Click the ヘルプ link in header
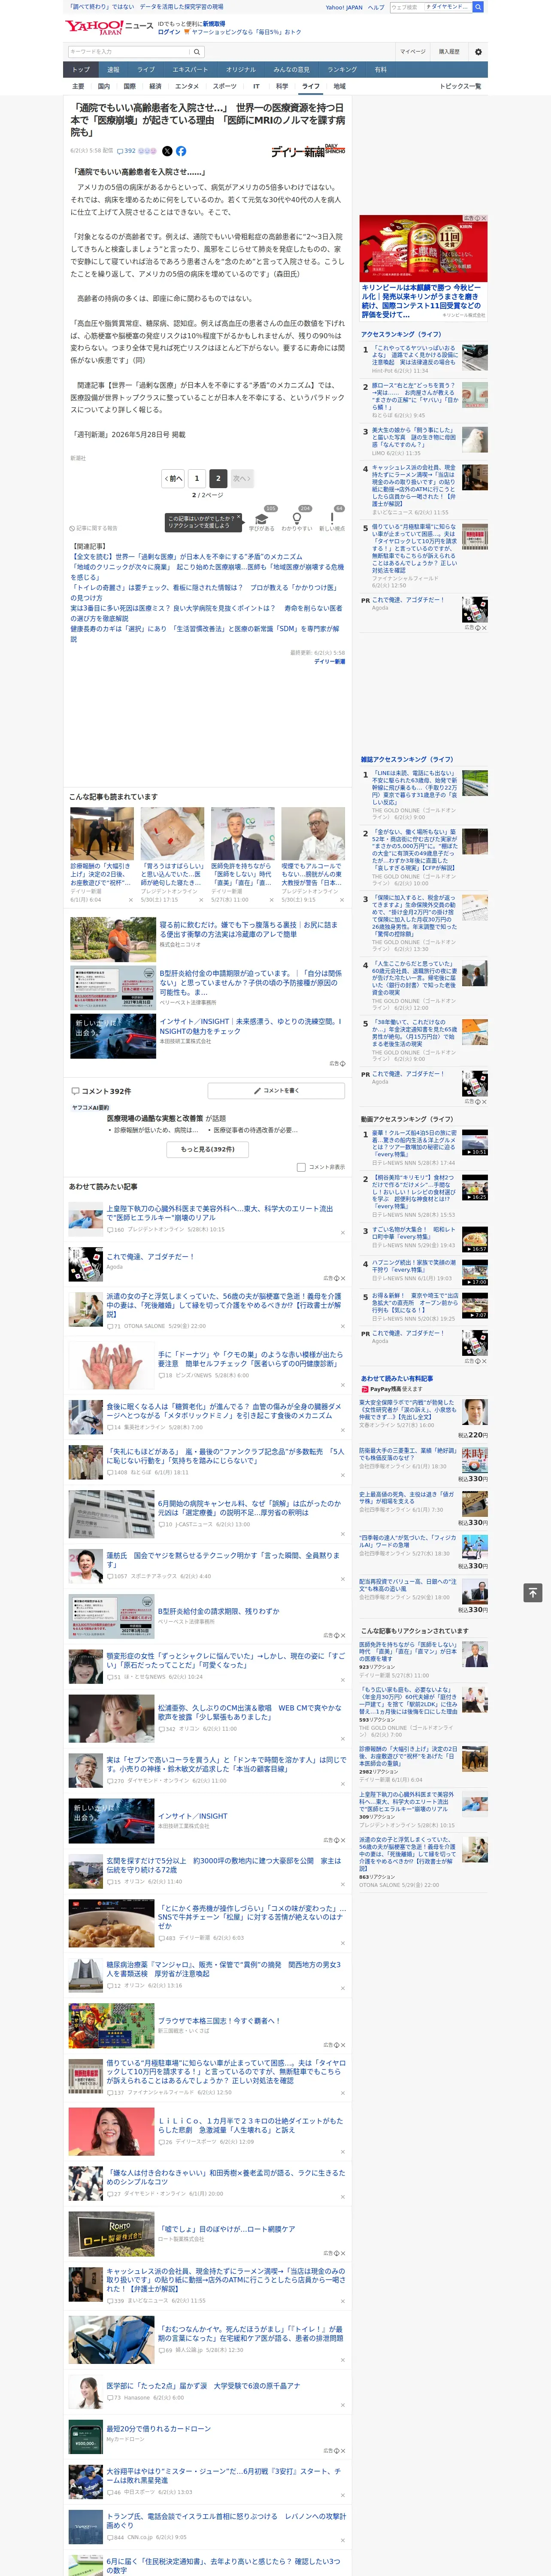This screenshot has width=551, height=2576. [x=375, y=7]
